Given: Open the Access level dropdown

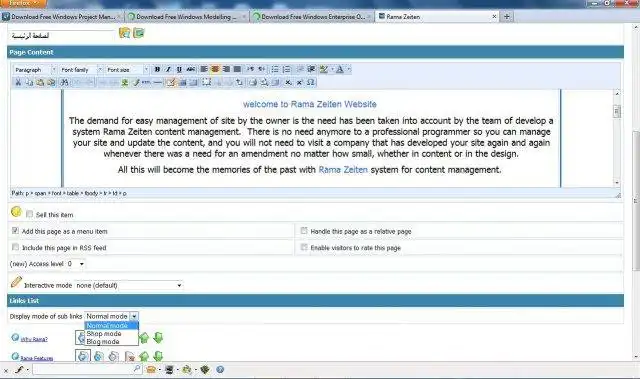Looking at the screenshot, I should point(76,264).
